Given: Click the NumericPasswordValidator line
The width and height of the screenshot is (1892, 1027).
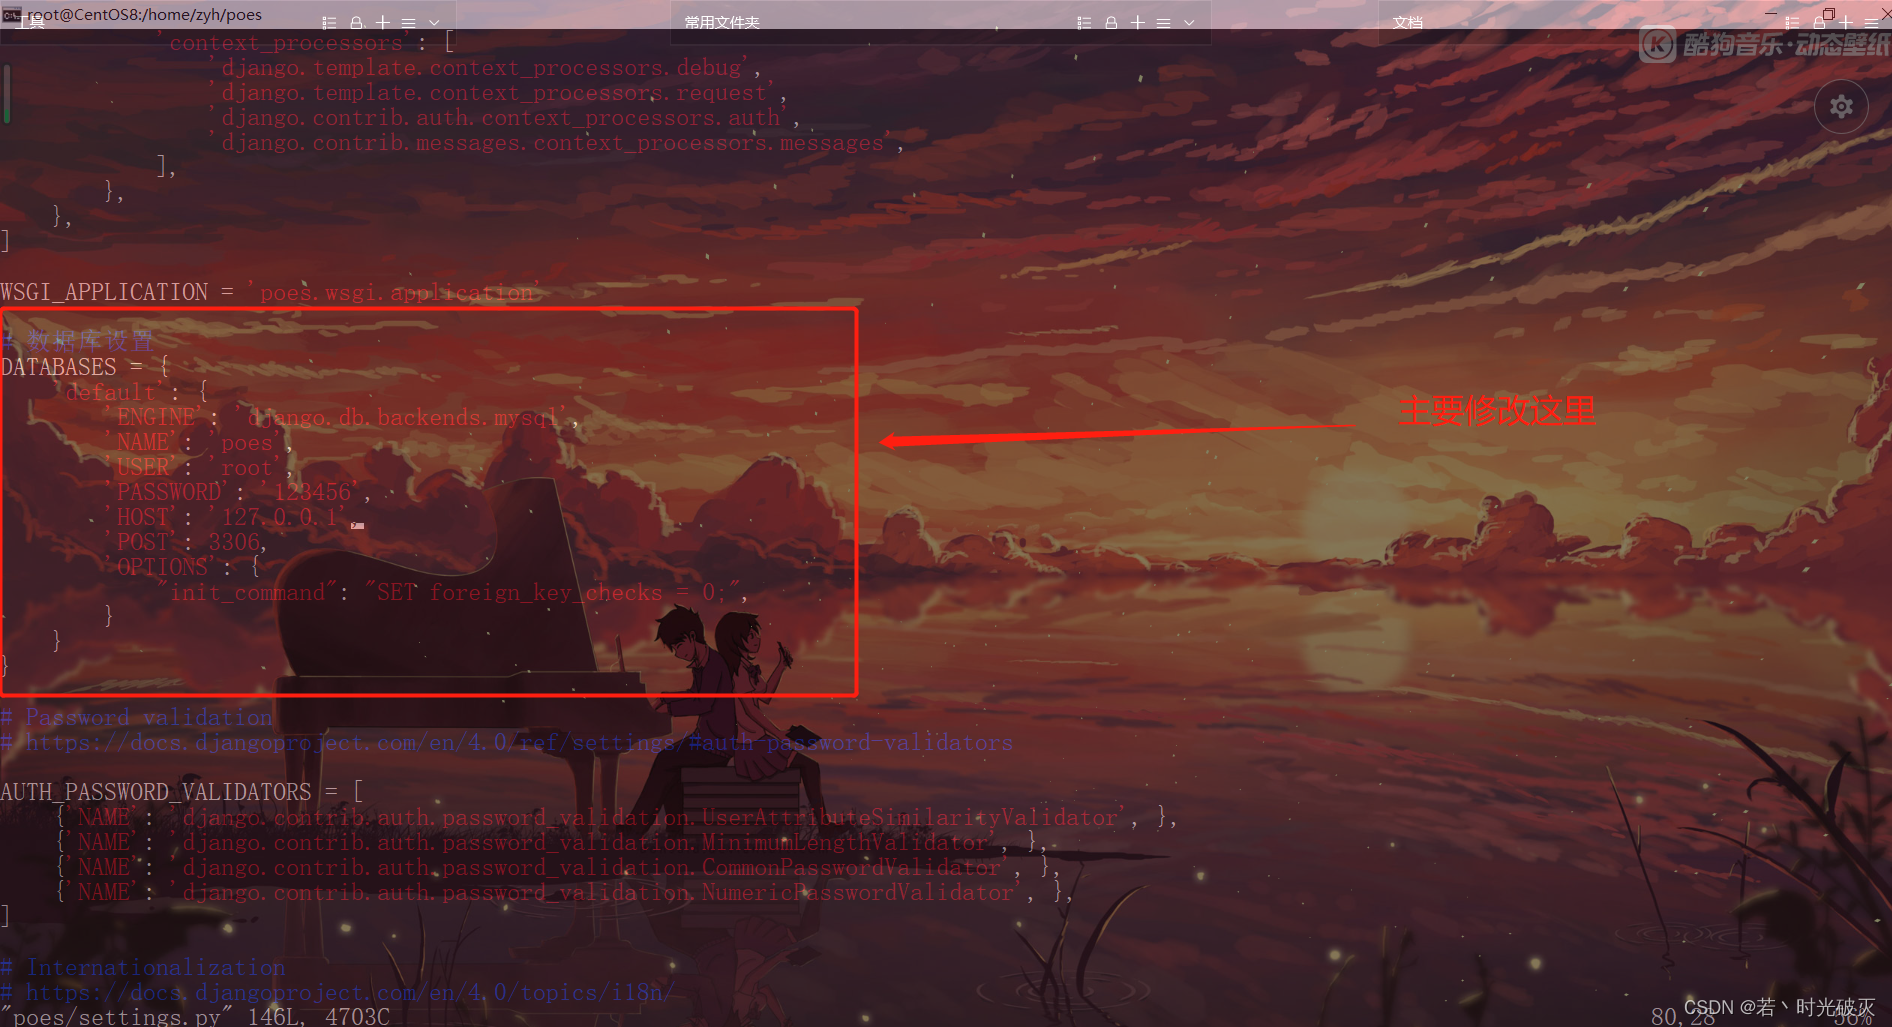Looking at the screenshot, I should [565, 892].
